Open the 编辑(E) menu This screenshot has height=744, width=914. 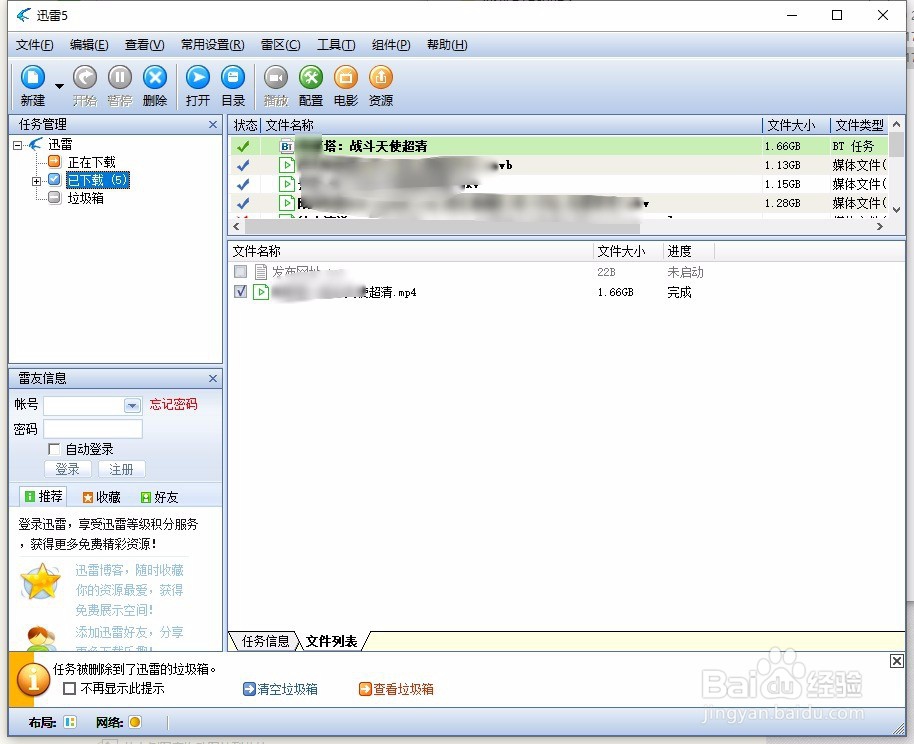tap(89, 45)
